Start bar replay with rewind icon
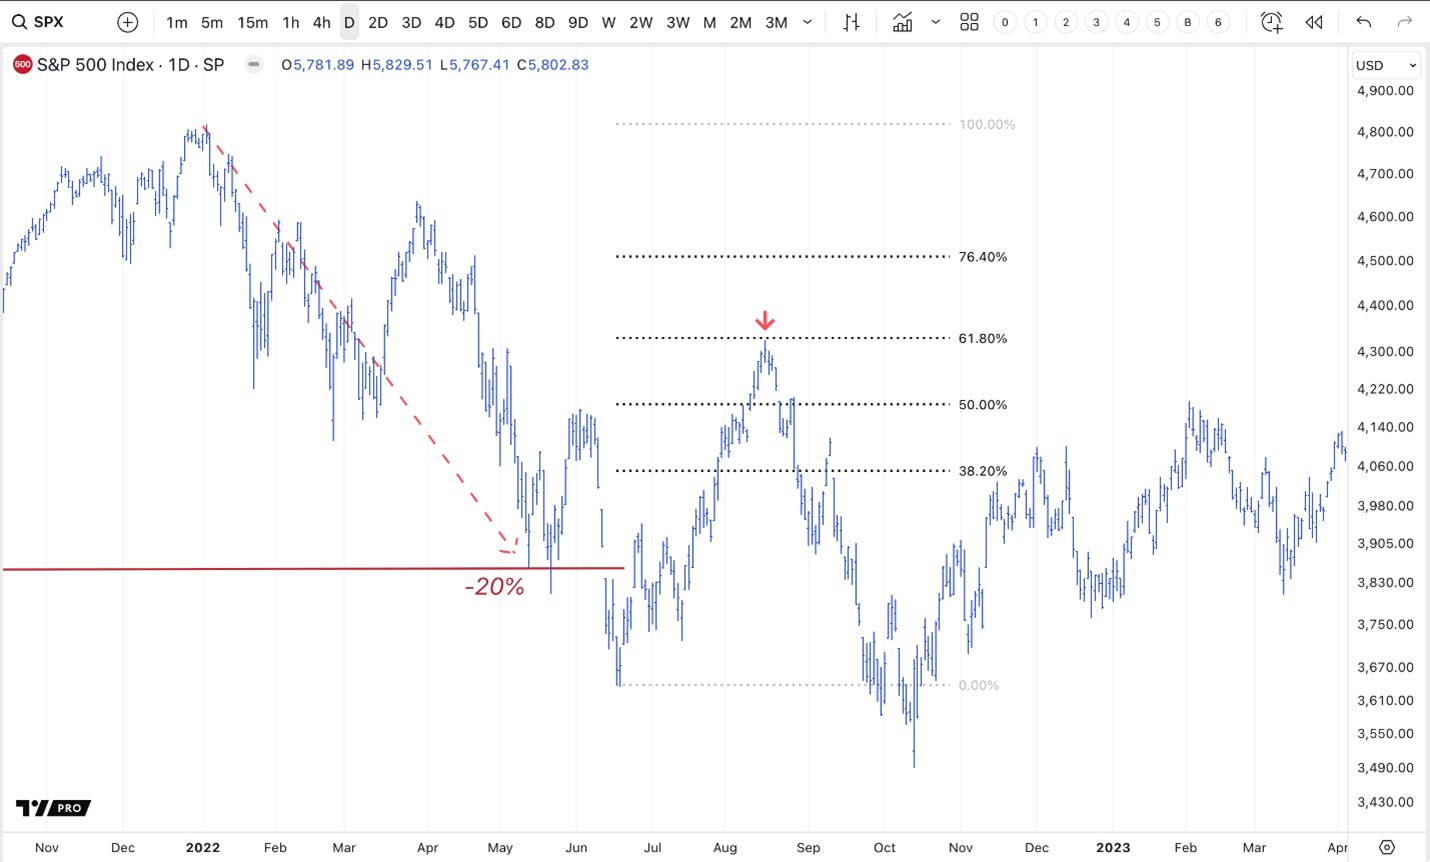The image size is (1430, 862). click(1314, 22)
